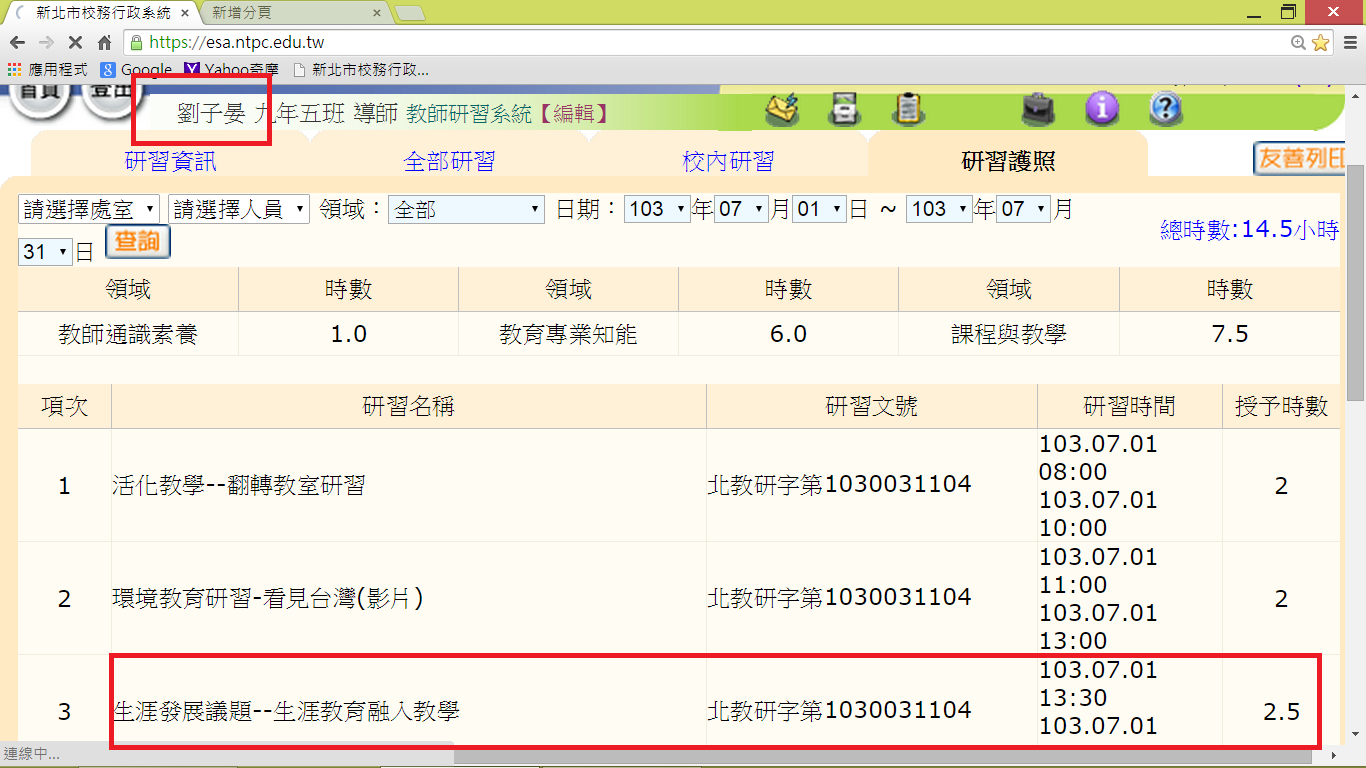Click the purple information icon
Viewport: 1366px width, 768px height.
click(x=1102, y=108)
